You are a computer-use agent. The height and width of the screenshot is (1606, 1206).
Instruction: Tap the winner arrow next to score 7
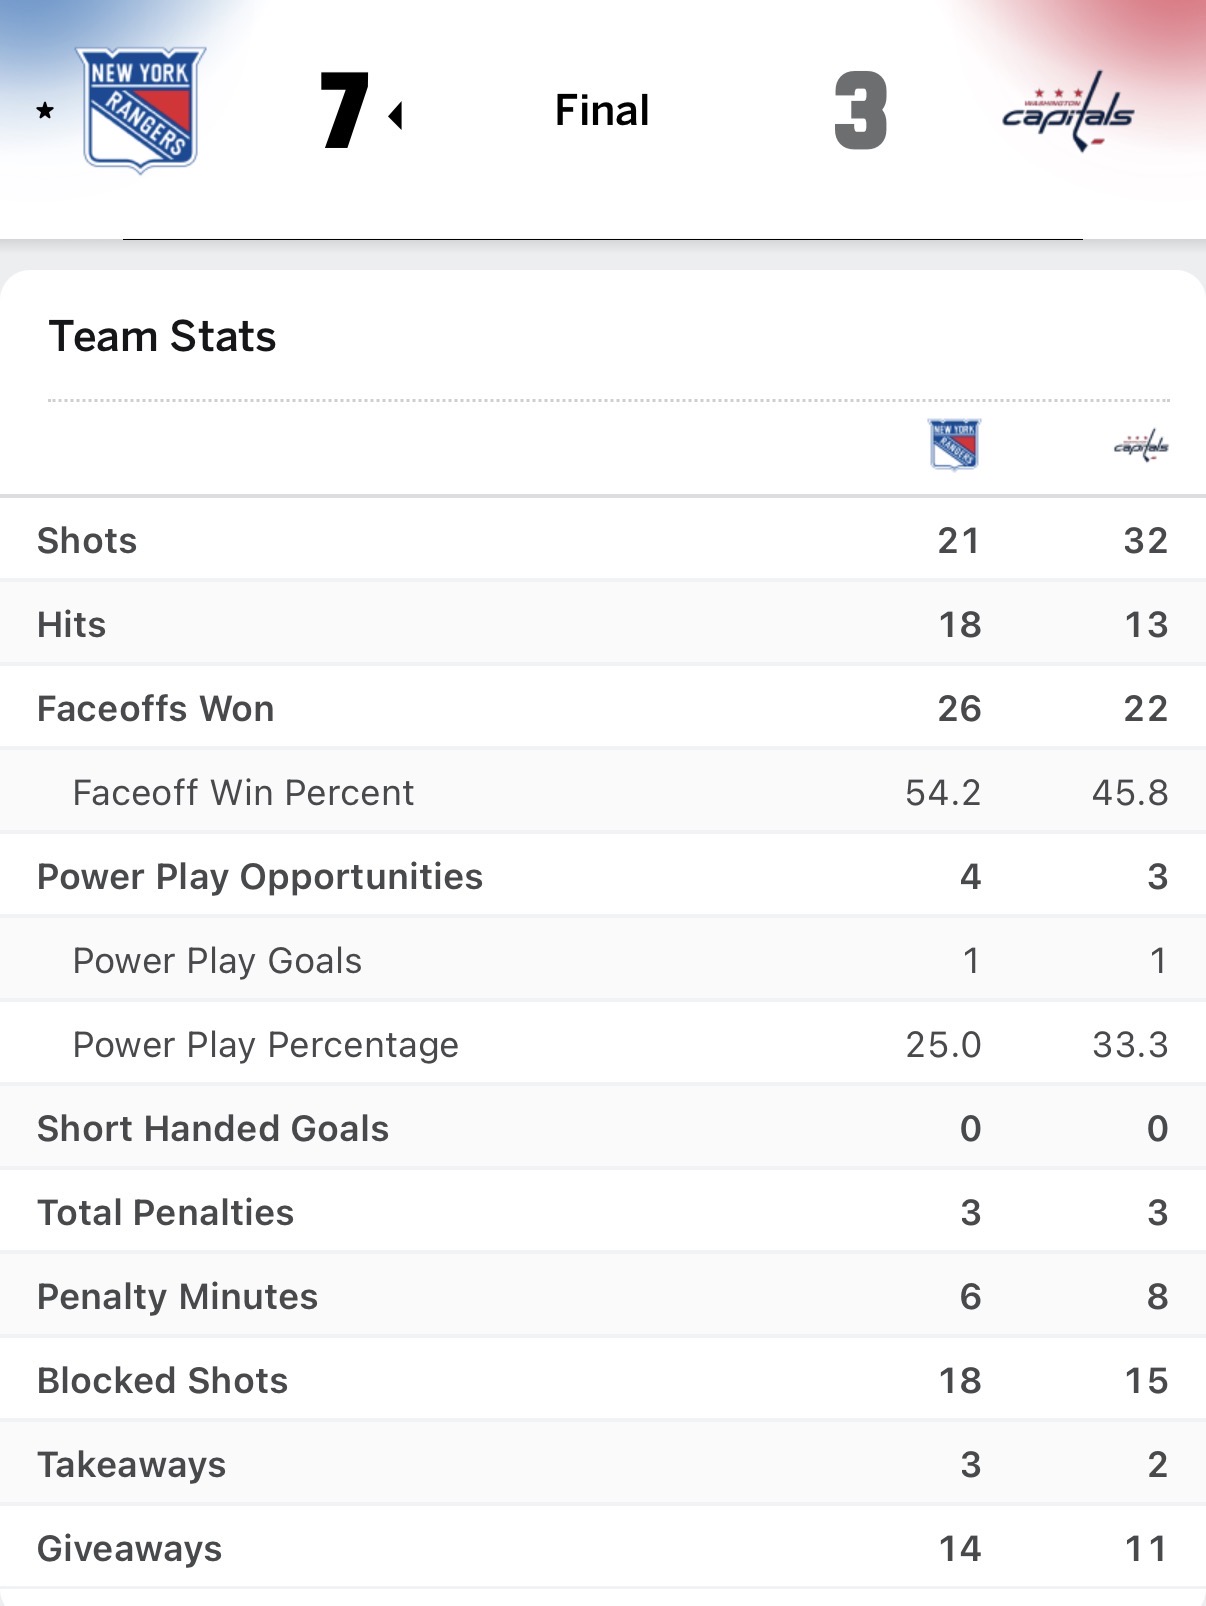click(396, 116)
